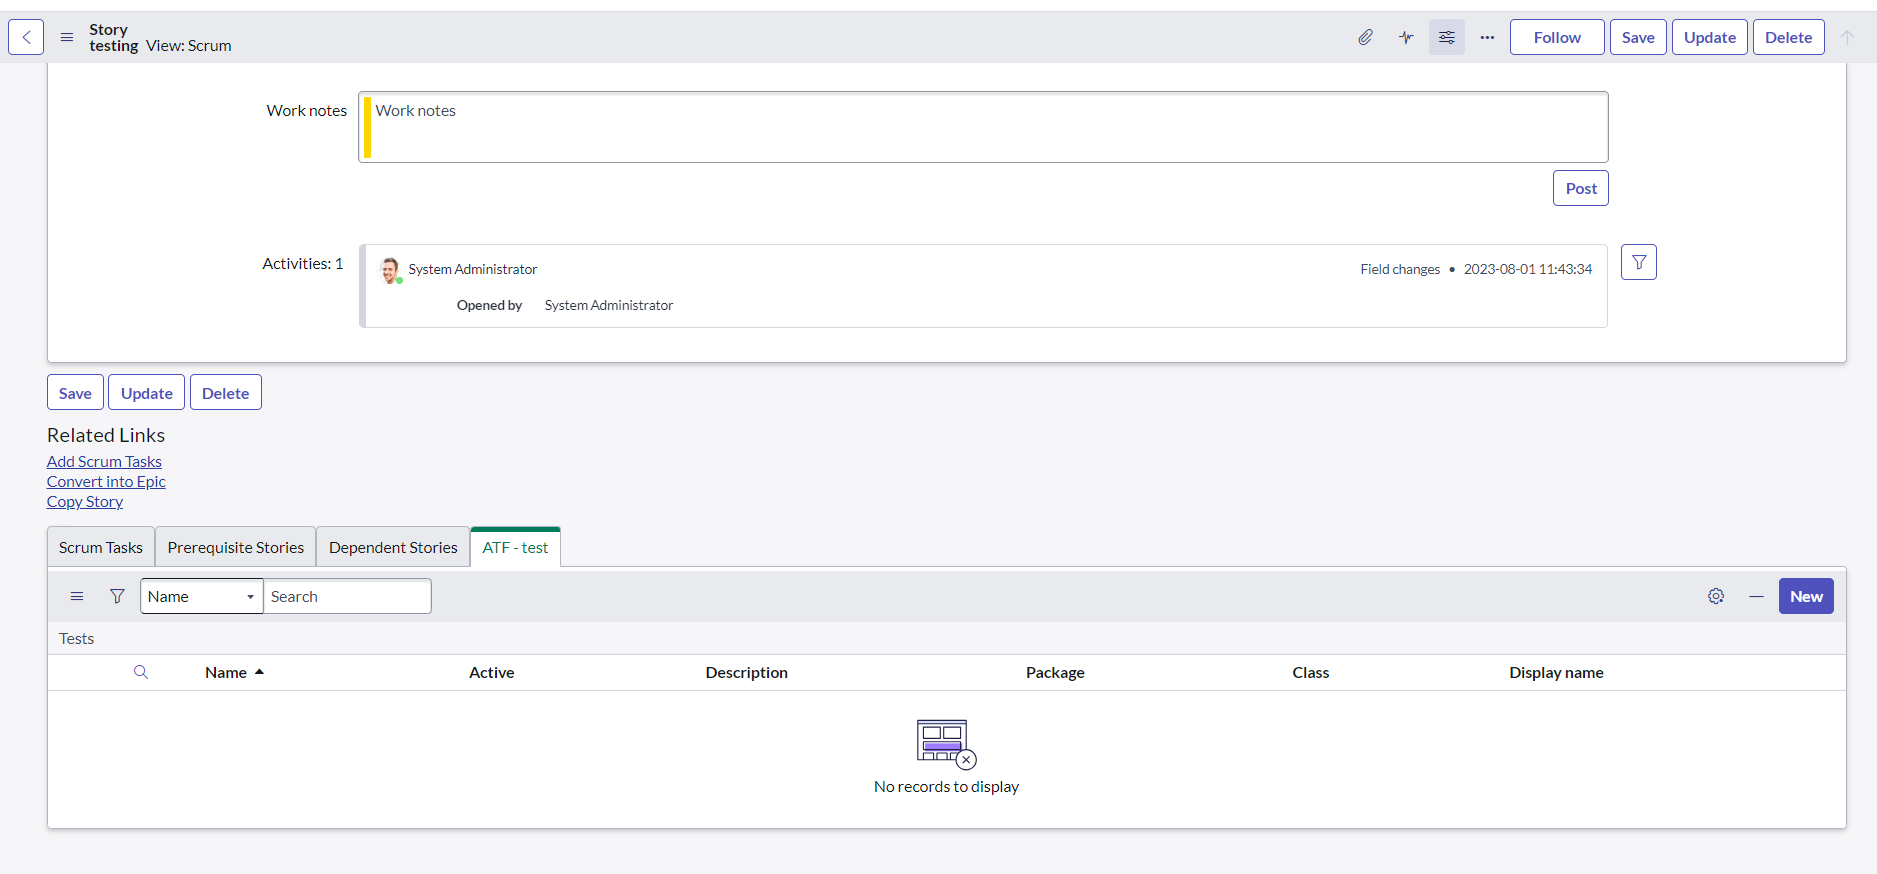Click the paperclip attachments icon

click(1365, 37)
